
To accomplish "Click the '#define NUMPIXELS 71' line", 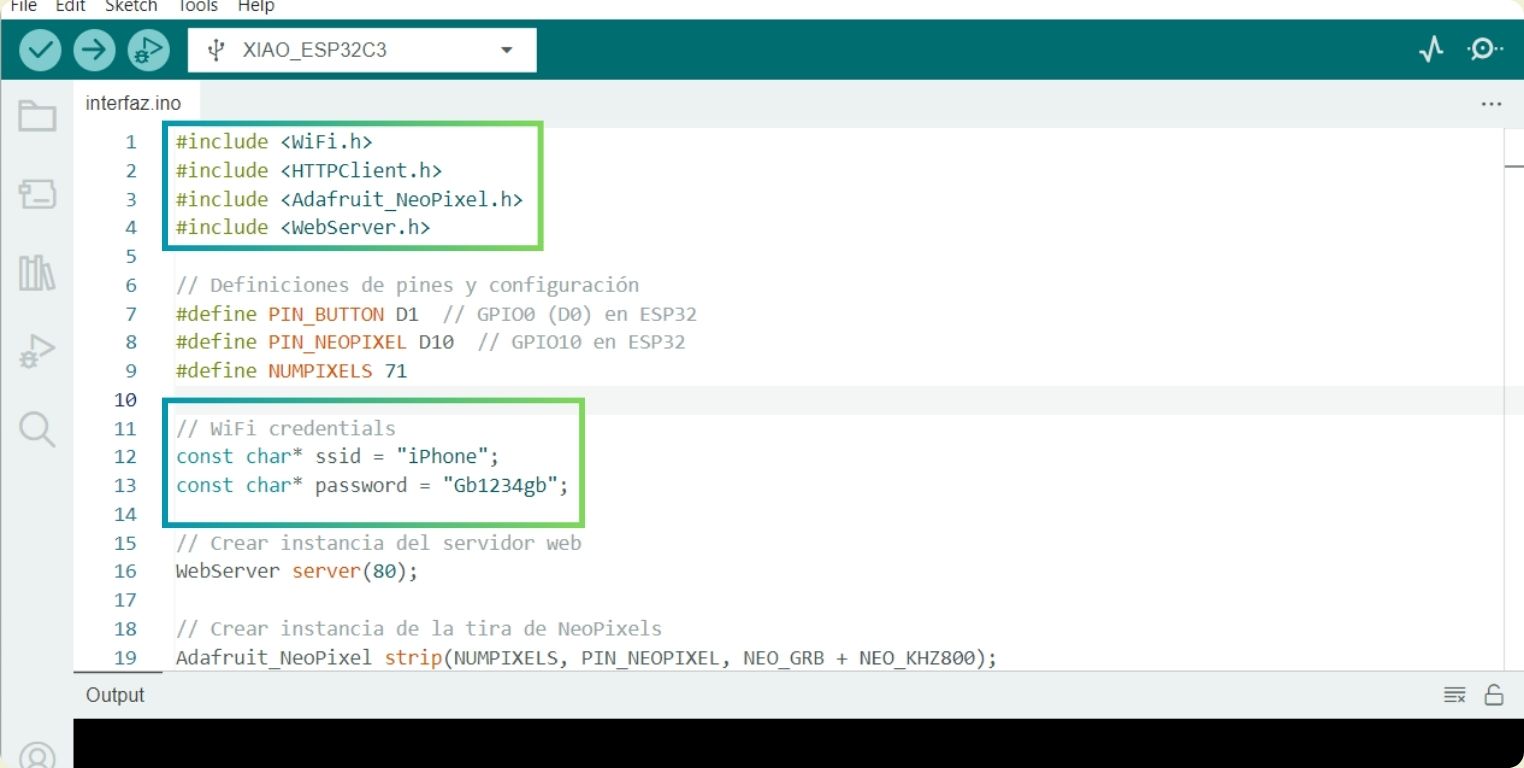I will [x=291, y=371].
